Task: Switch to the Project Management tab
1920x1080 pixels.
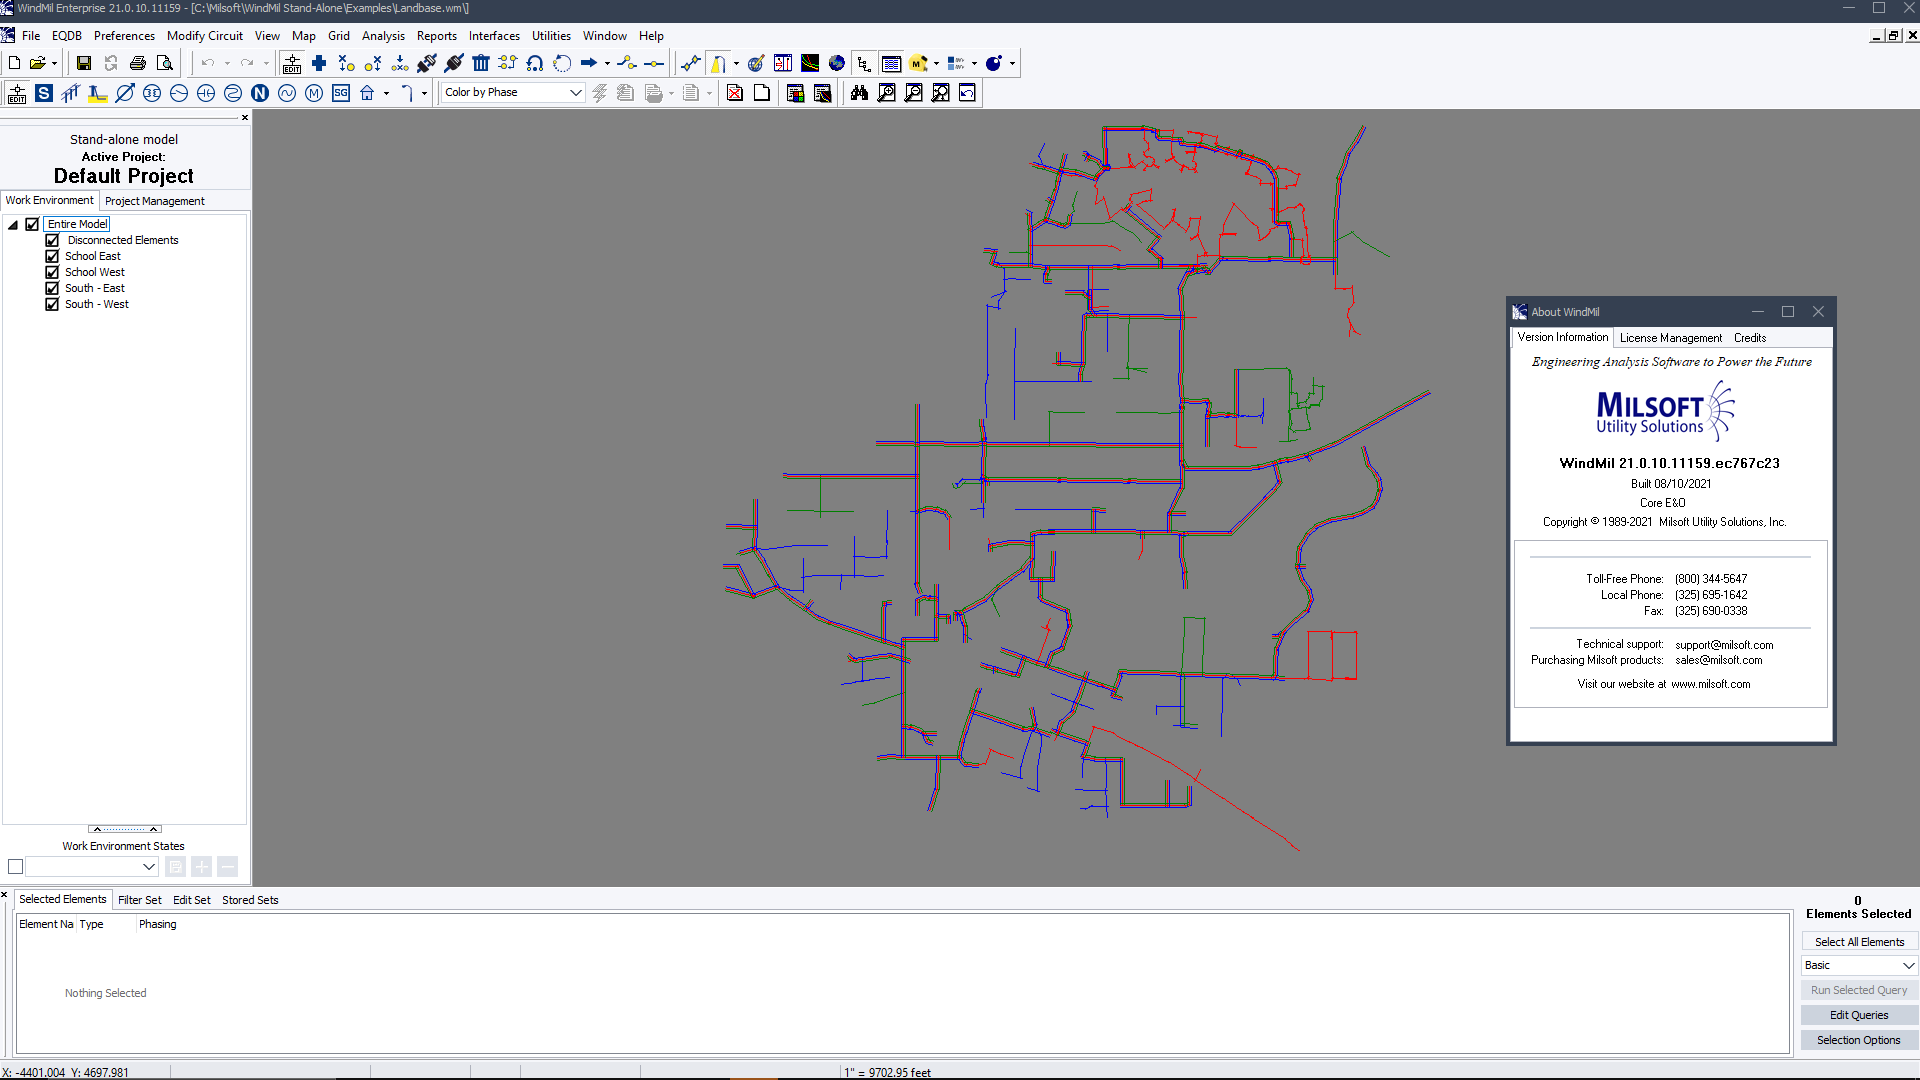Action: 155,201
